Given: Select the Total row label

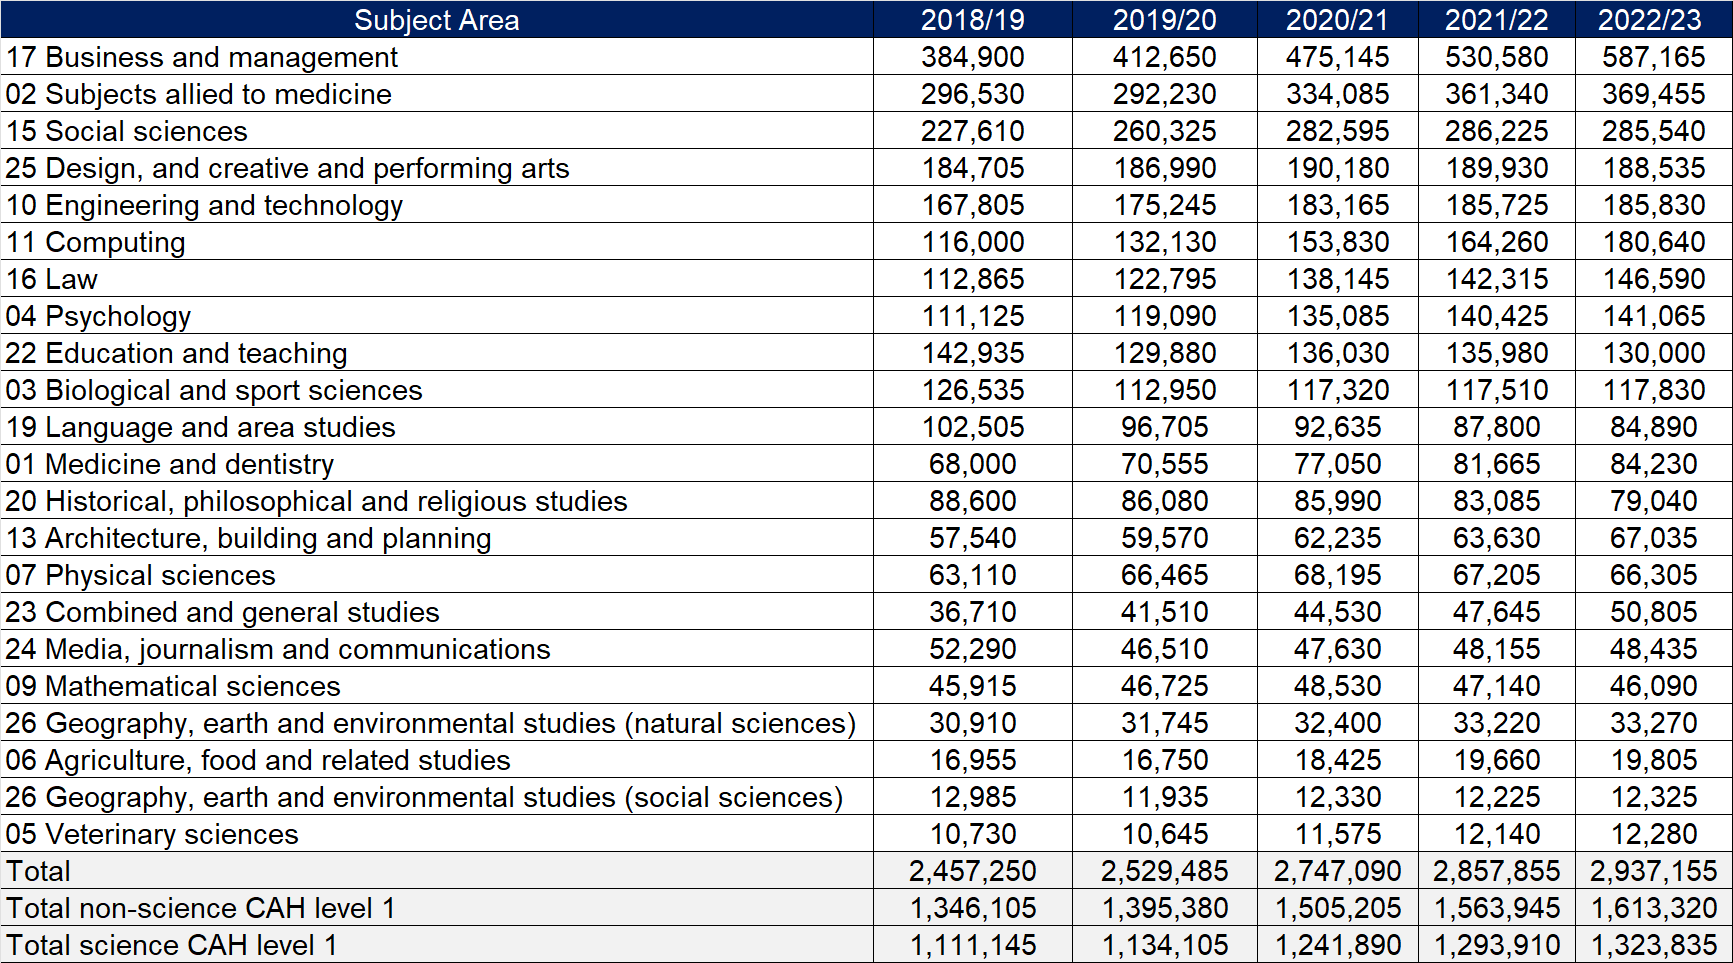Looking at the screenshot, I should [39, 871].
